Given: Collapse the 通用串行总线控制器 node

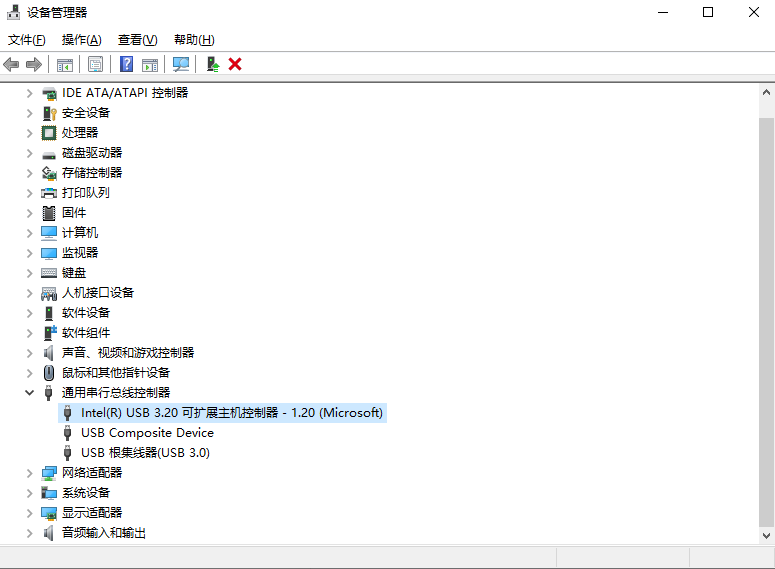Looking at the screenshot, I should (x=30, y=393).
